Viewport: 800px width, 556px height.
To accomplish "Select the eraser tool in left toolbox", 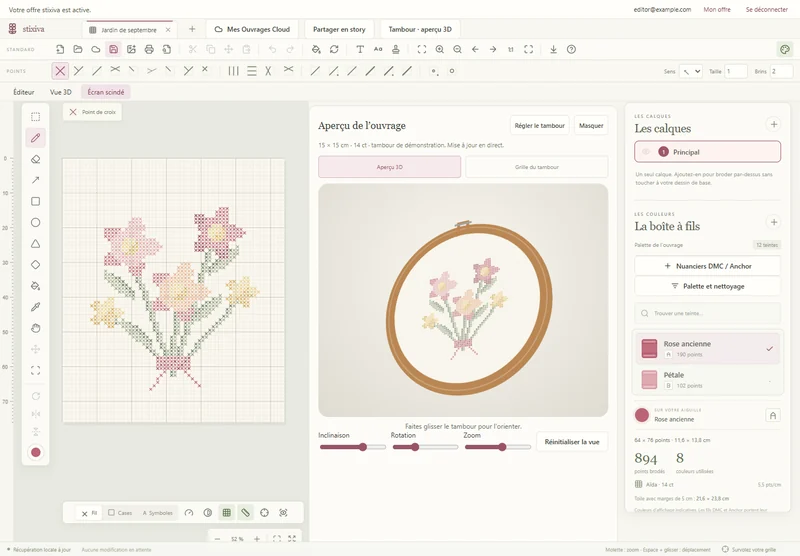I will 35,159.
